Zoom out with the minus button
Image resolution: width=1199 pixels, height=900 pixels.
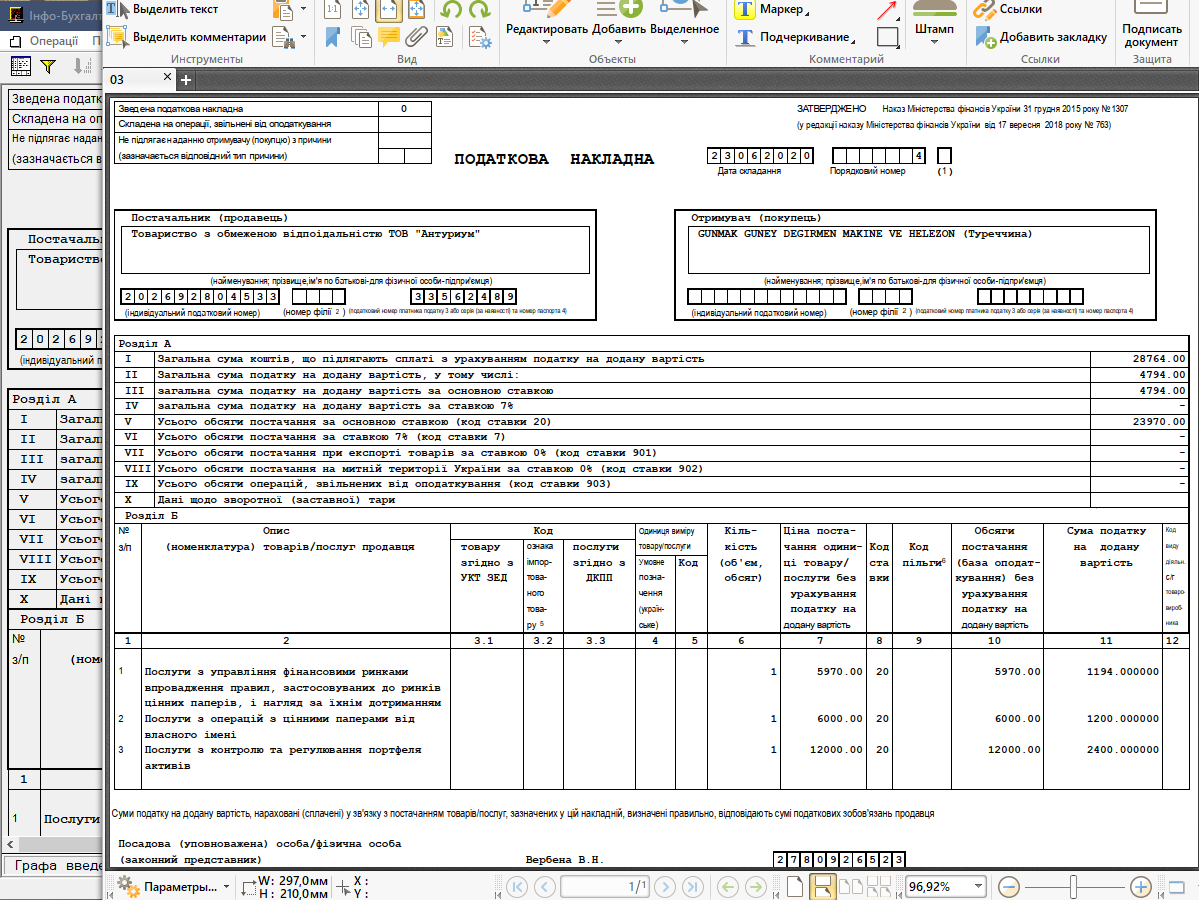[1009, 887]
